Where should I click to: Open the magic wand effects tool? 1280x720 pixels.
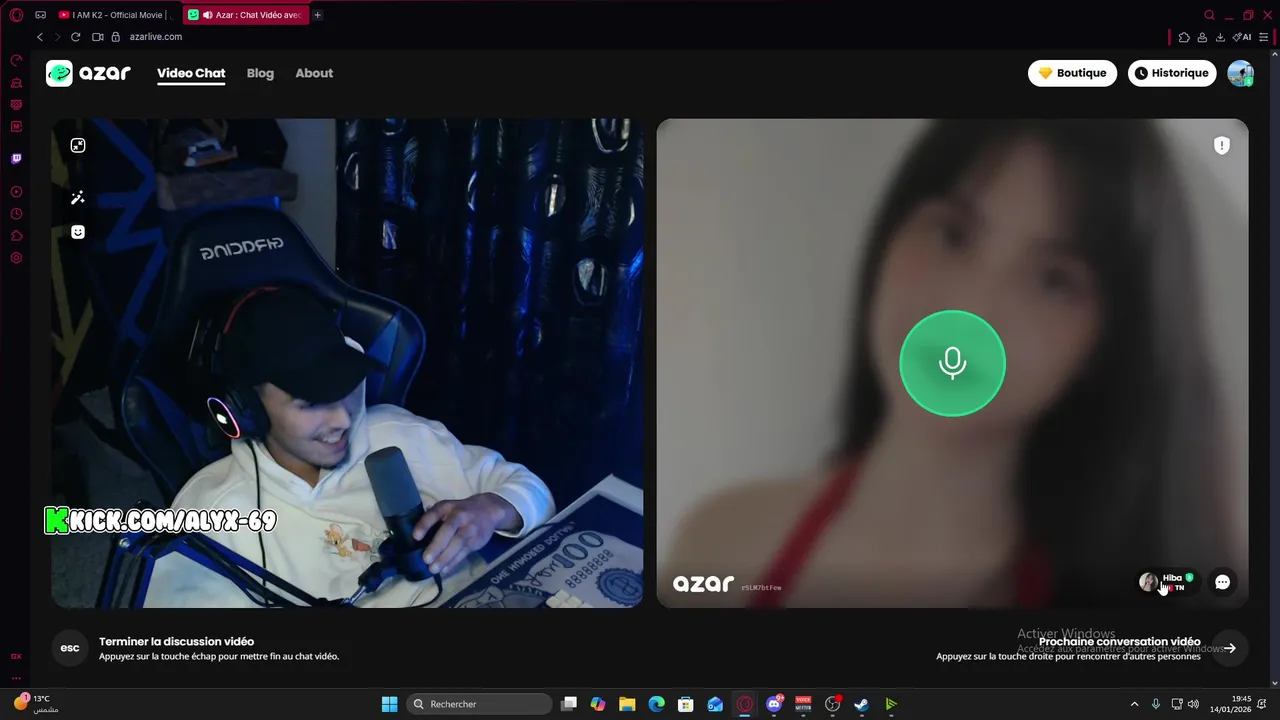tap(78, 198)
